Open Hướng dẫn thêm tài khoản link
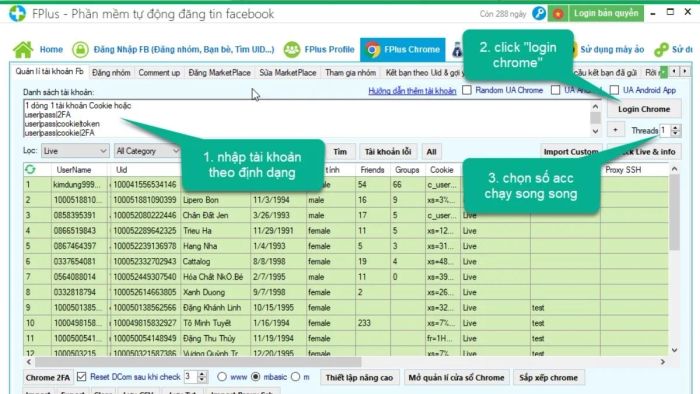The height and width of the screenshot is (394, 700). (412, 91)
